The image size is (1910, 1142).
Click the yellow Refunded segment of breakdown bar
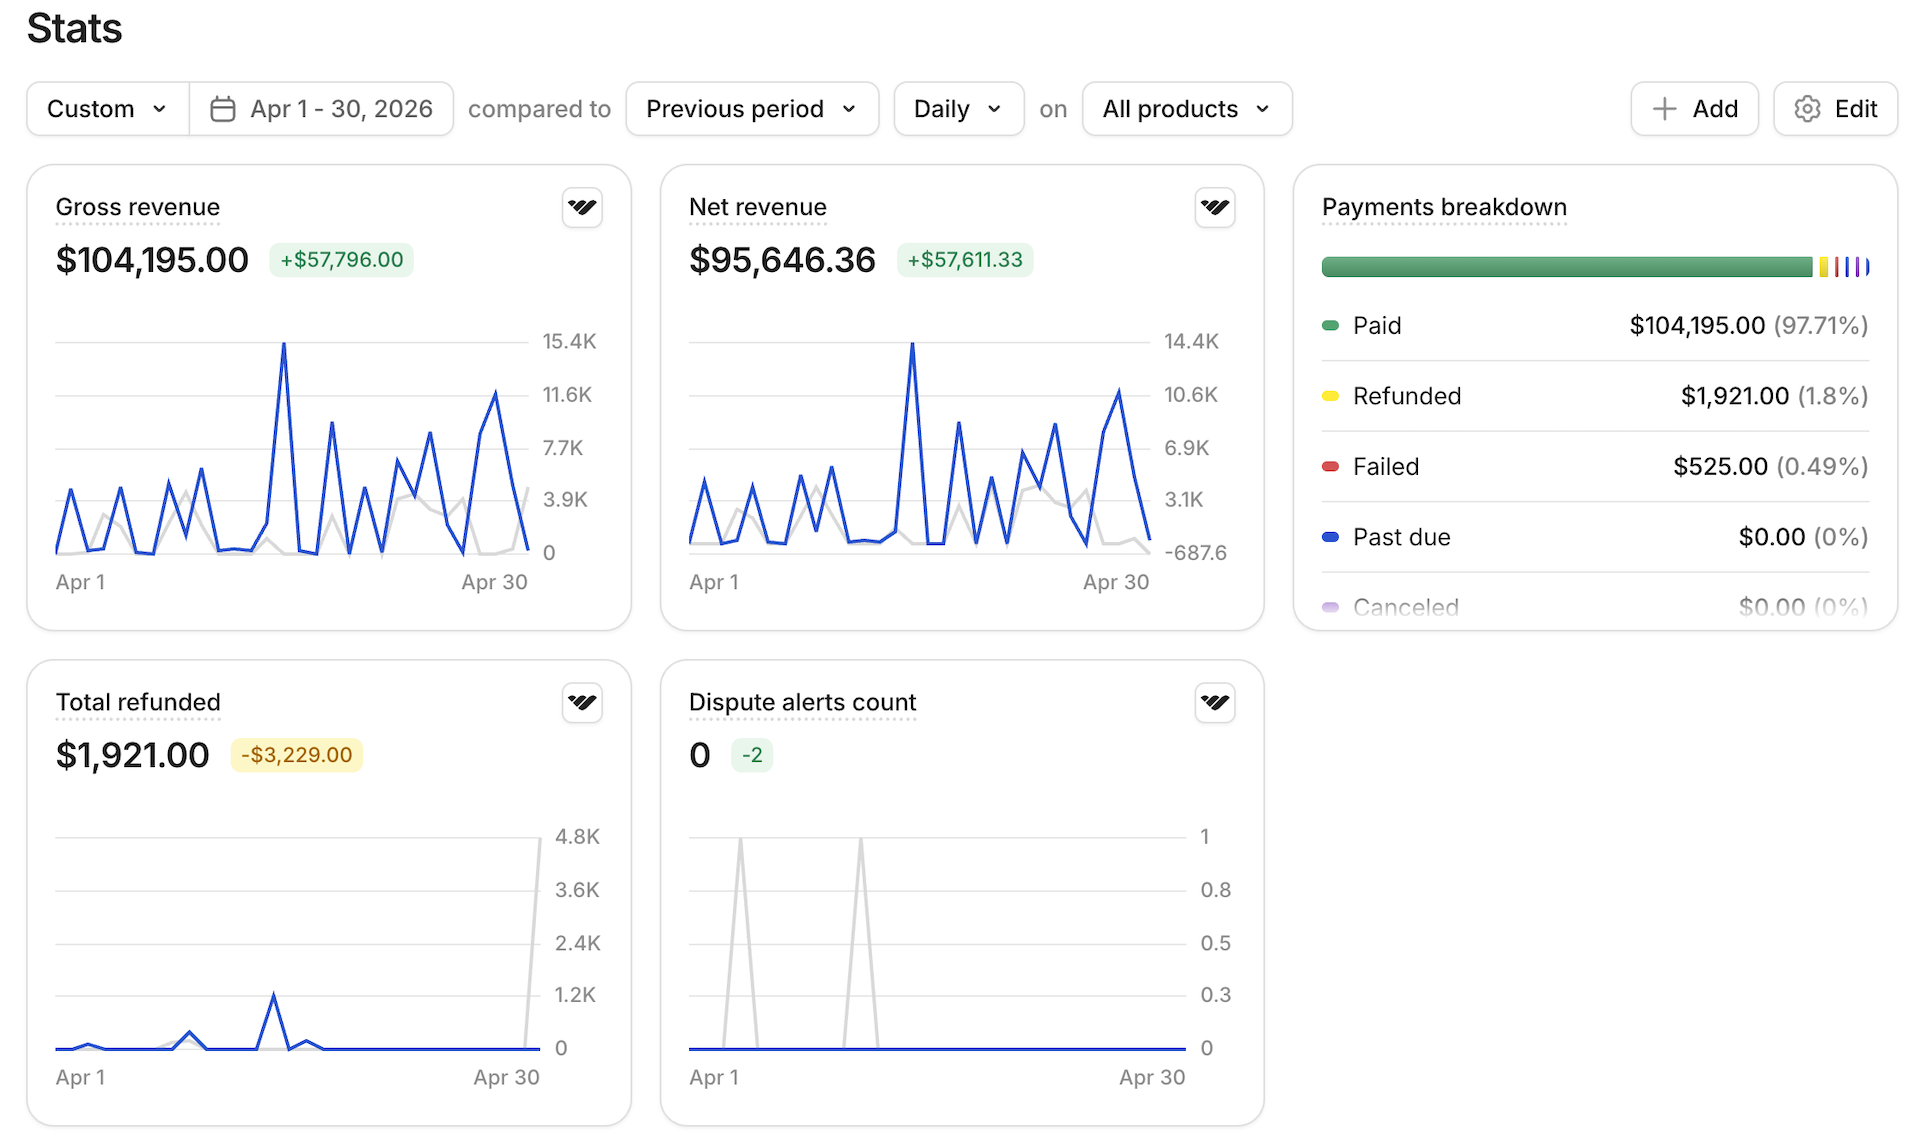[1824, 267]
